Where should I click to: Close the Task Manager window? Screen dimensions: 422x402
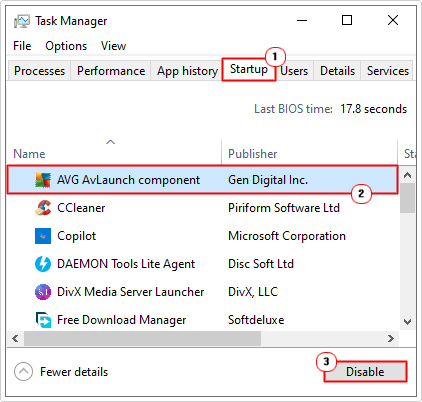tap(393, 21)
